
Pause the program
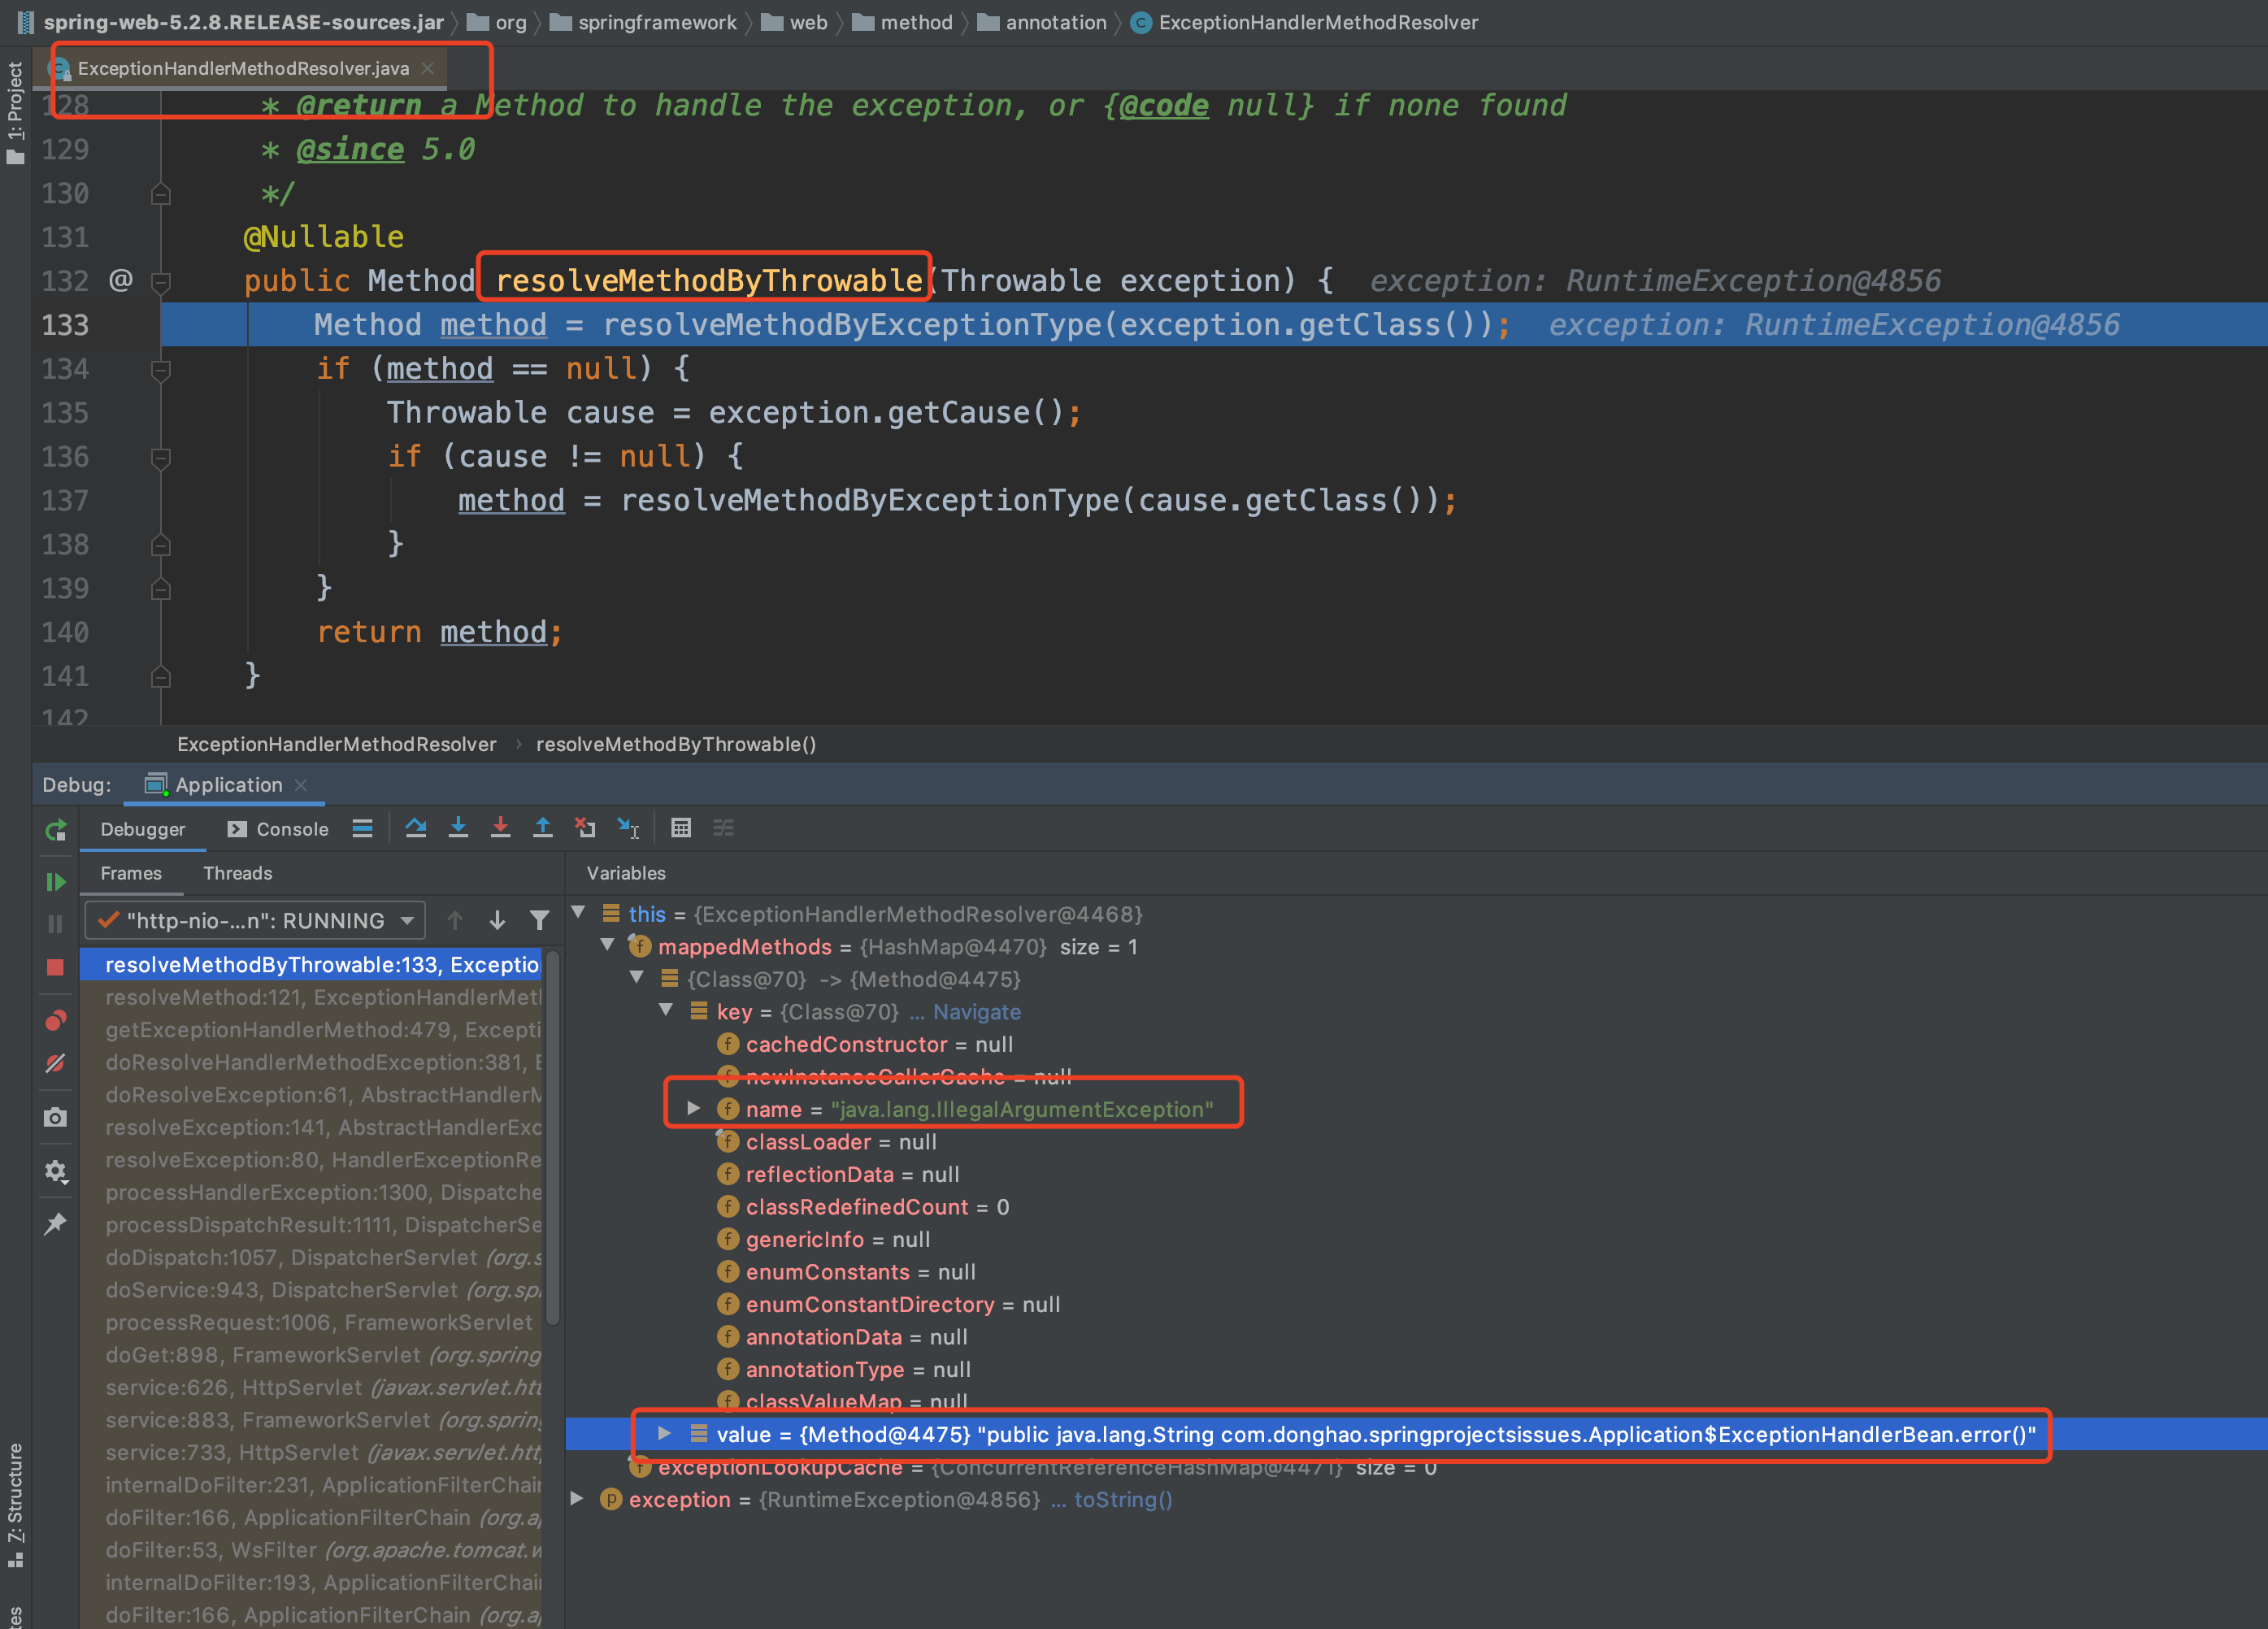[55, 924]
